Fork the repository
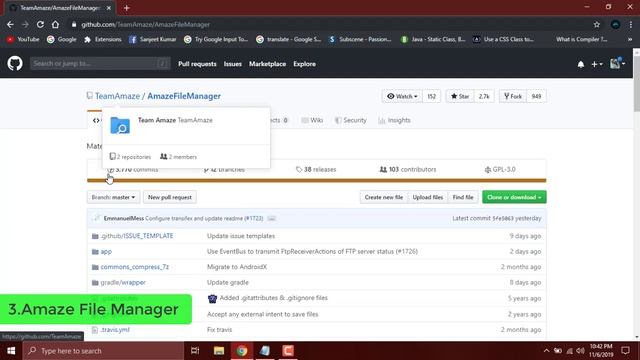Image resolution: width=640 pixels, height=360 pixels. [x=513, y=96]
